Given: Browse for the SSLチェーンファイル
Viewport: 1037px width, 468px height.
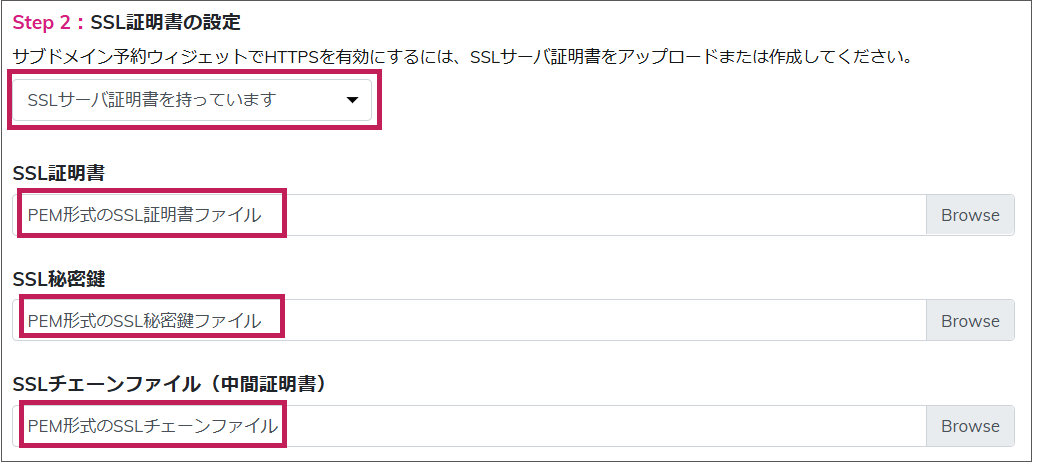Looking at the screenshot, I should pyautogui.click(x=969, y=426).
